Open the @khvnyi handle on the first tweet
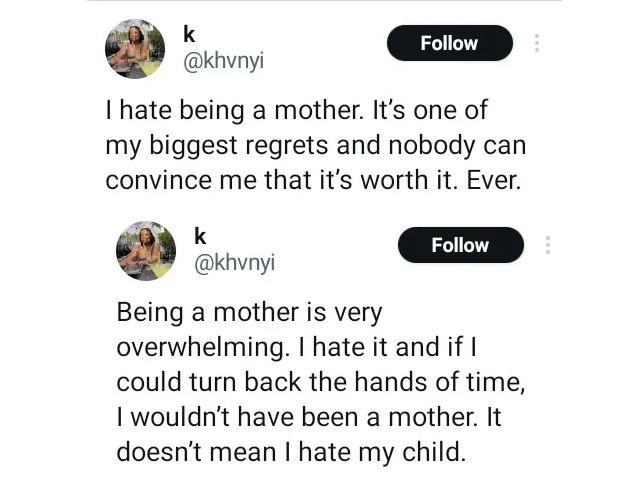 [224, 62]
